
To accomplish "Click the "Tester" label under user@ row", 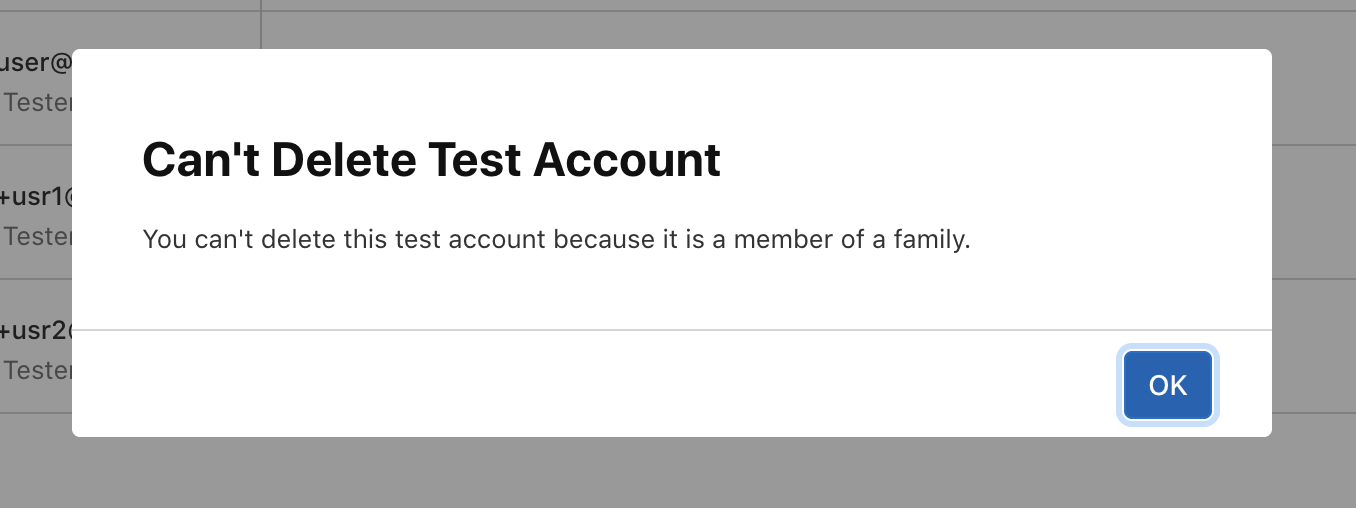I will (x=36, y=102).
